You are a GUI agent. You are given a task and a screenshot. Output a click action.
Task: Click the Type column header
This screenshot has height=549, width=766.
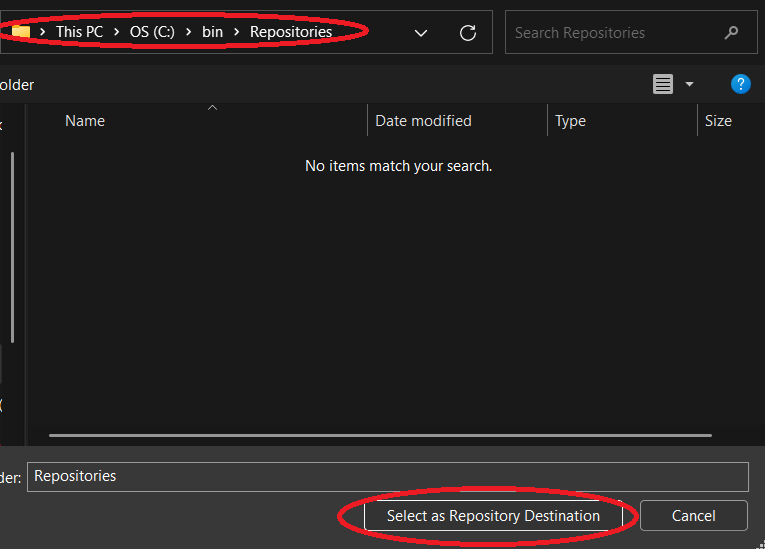click(x=570, y=121)
